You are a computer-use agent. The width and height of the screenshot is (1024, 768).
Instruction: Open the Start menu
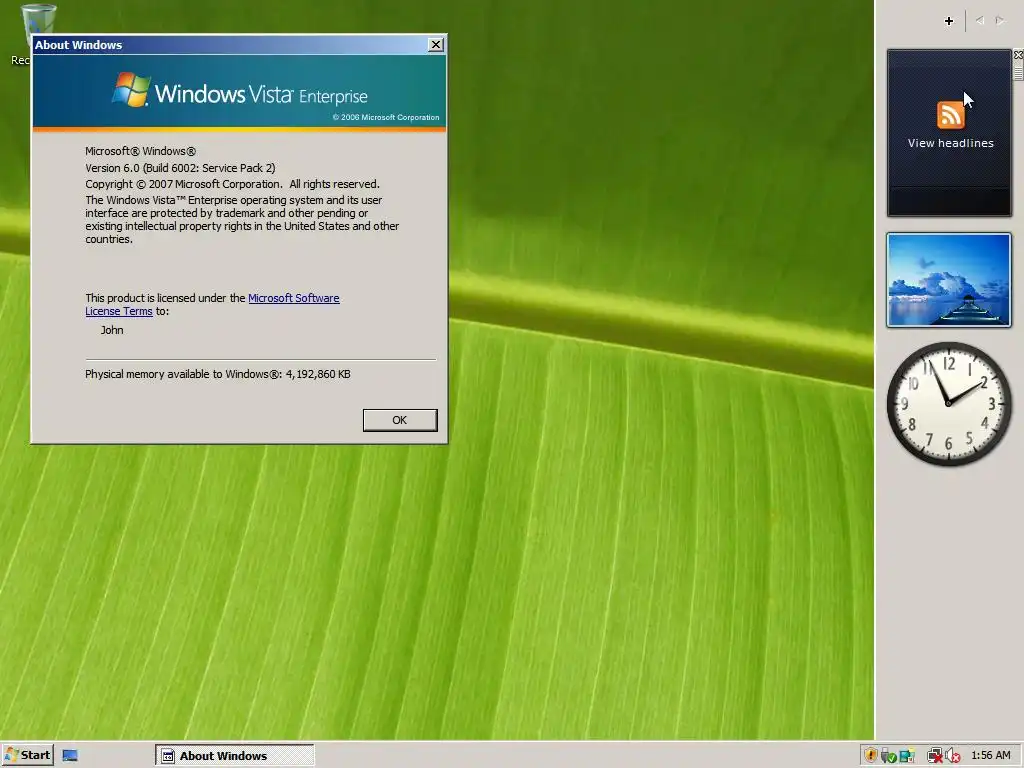[28, 755]
